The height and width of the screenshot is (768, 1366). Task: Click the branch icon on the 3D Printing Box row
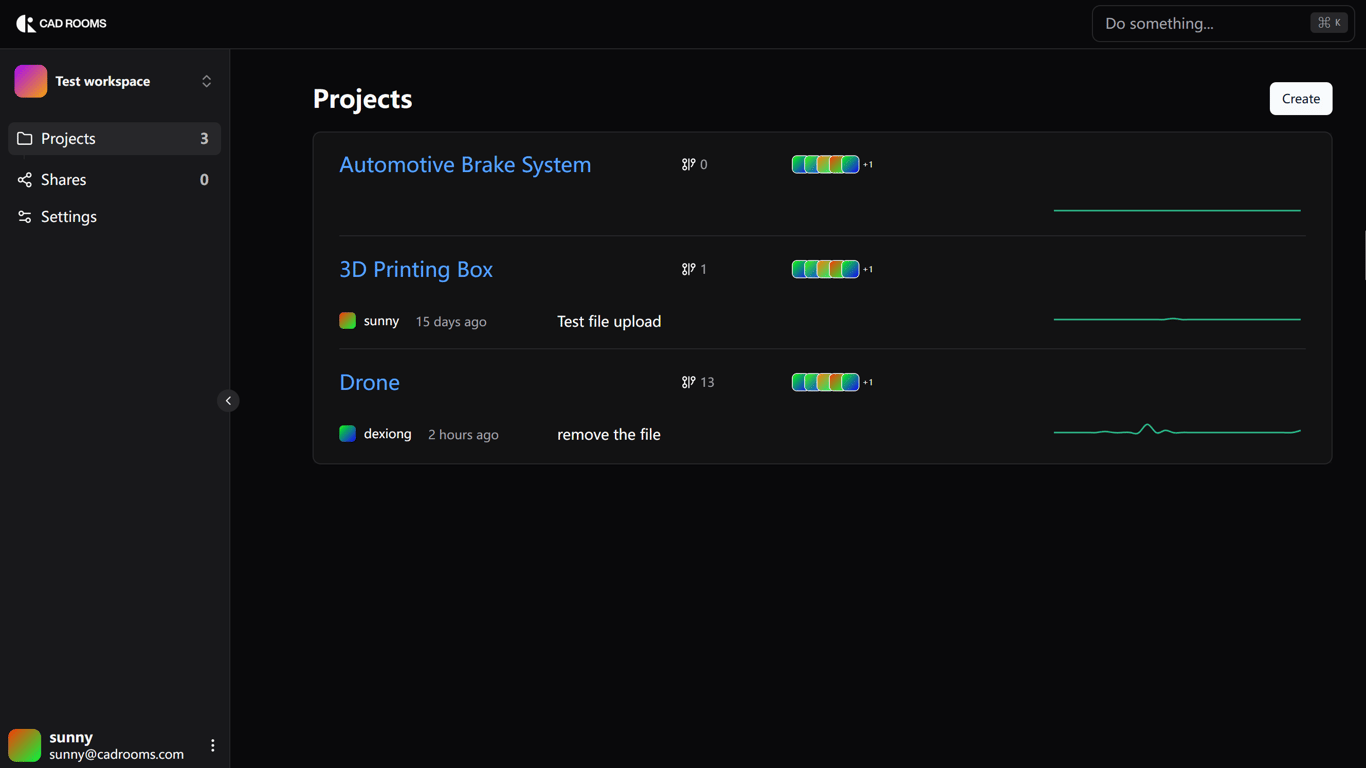click(688, 269)
